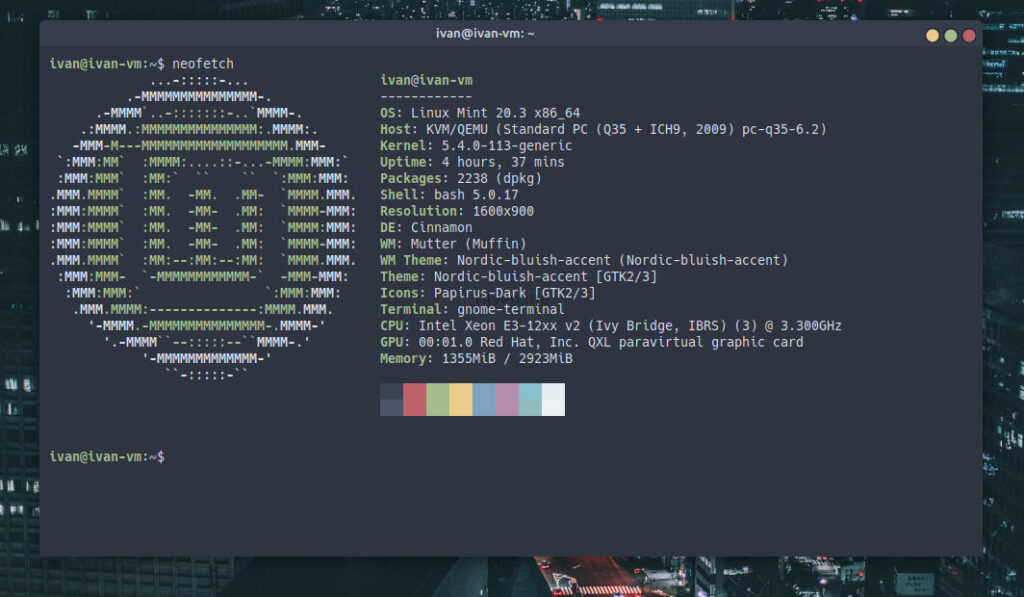Click the white color block in palette
The height and width of the screenshot is (597, 1024).
point(553,399)
